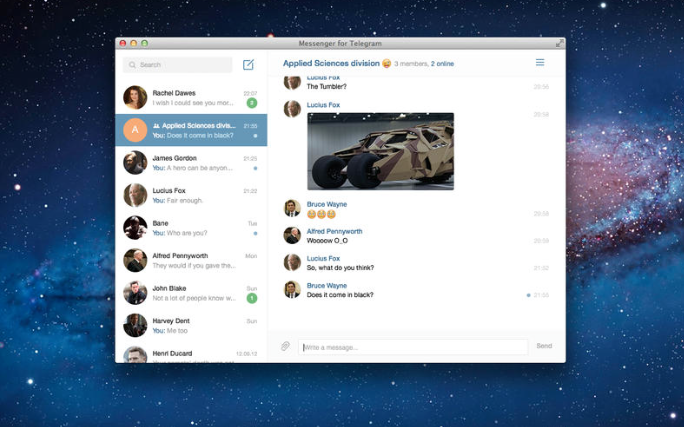Click Lucius Fox avatar beside 'The Tumbler?' message
This screenshot has width=684, height=427.
[292, 82]
